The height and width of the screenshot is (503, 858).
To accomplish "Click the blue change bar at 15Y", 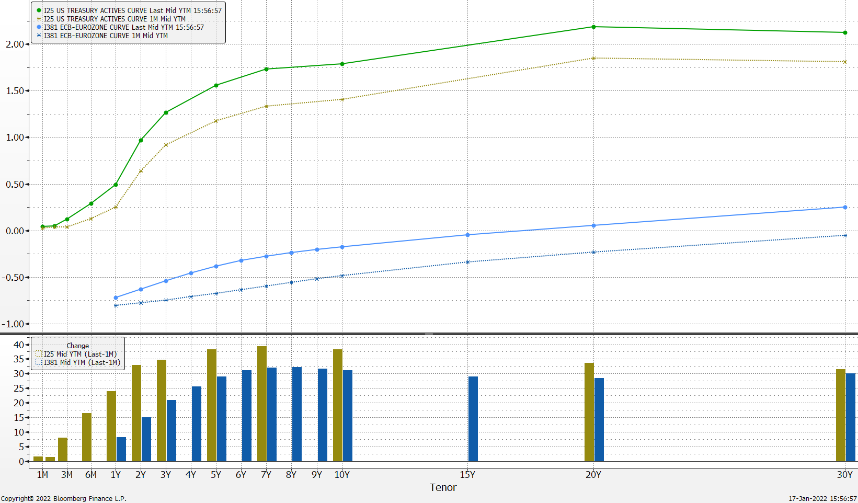I will point(473,419).
